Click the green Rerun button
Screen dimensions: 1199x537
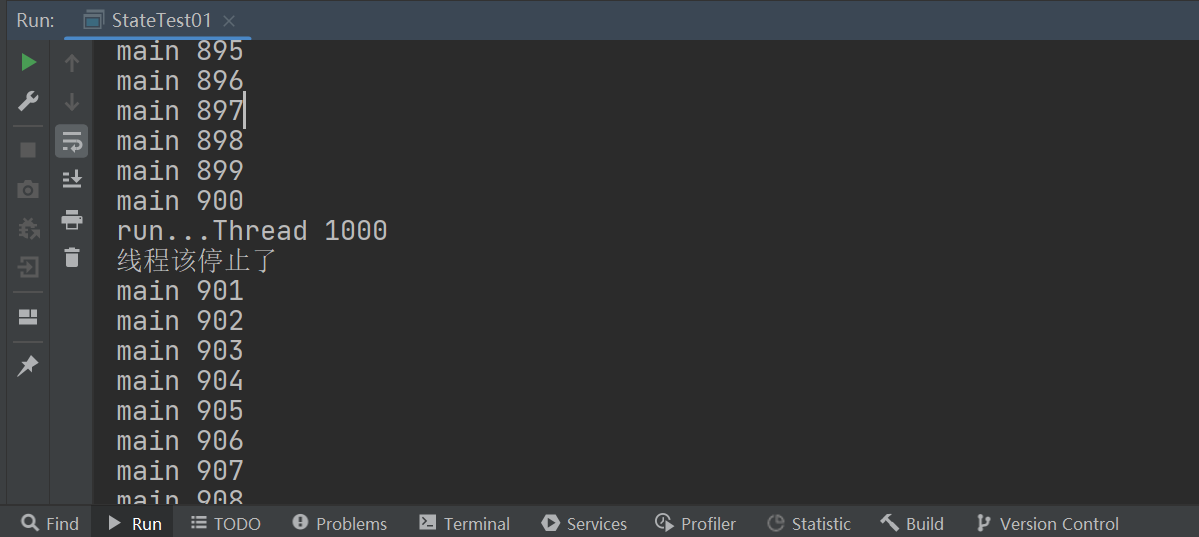coord(28,63)
